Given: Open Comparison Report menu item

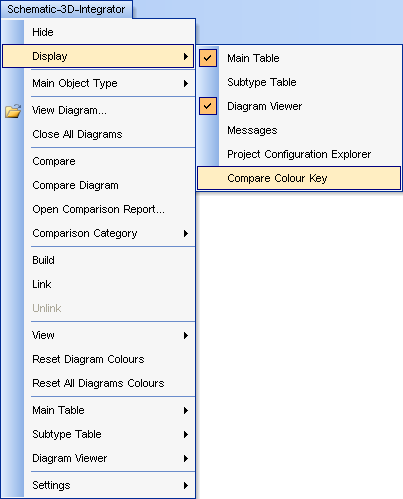Looking at the screenshot, I should coord(98,209).
